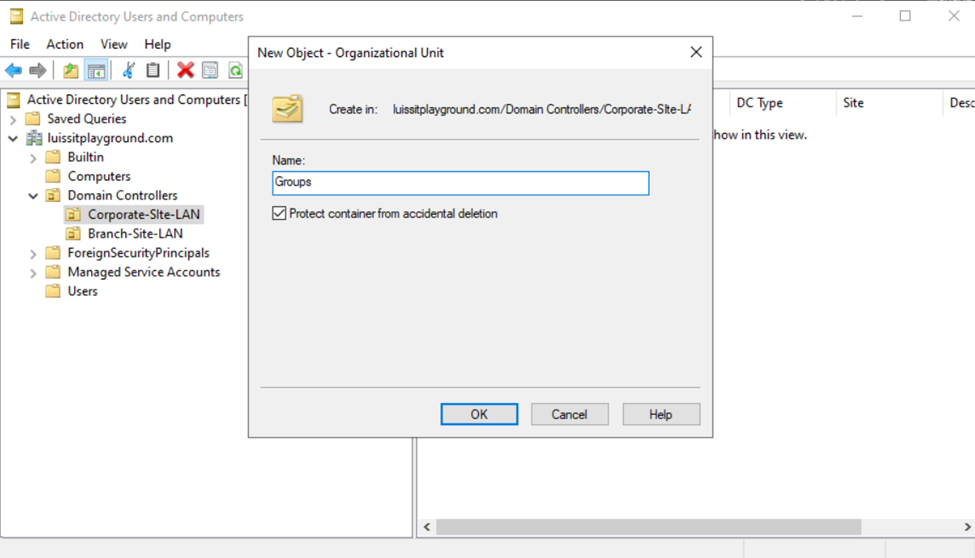Image resolution: width=975 pixels, height=558 pixels.
Task: Click the horizontal scrollbar thumb in details pane
Action: (649, 527)
